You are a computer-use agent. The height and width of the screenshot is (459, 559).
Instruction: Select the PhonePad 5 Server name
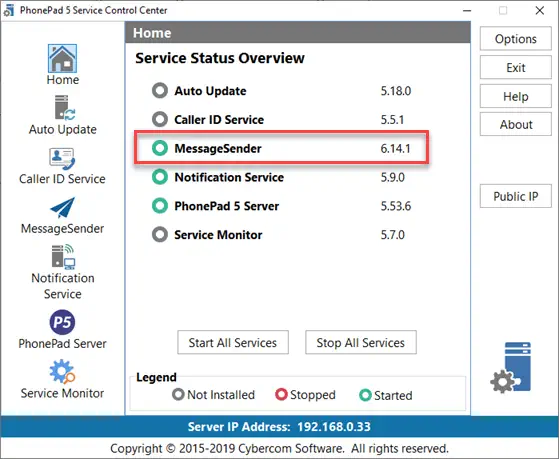(x=227, y=206)
